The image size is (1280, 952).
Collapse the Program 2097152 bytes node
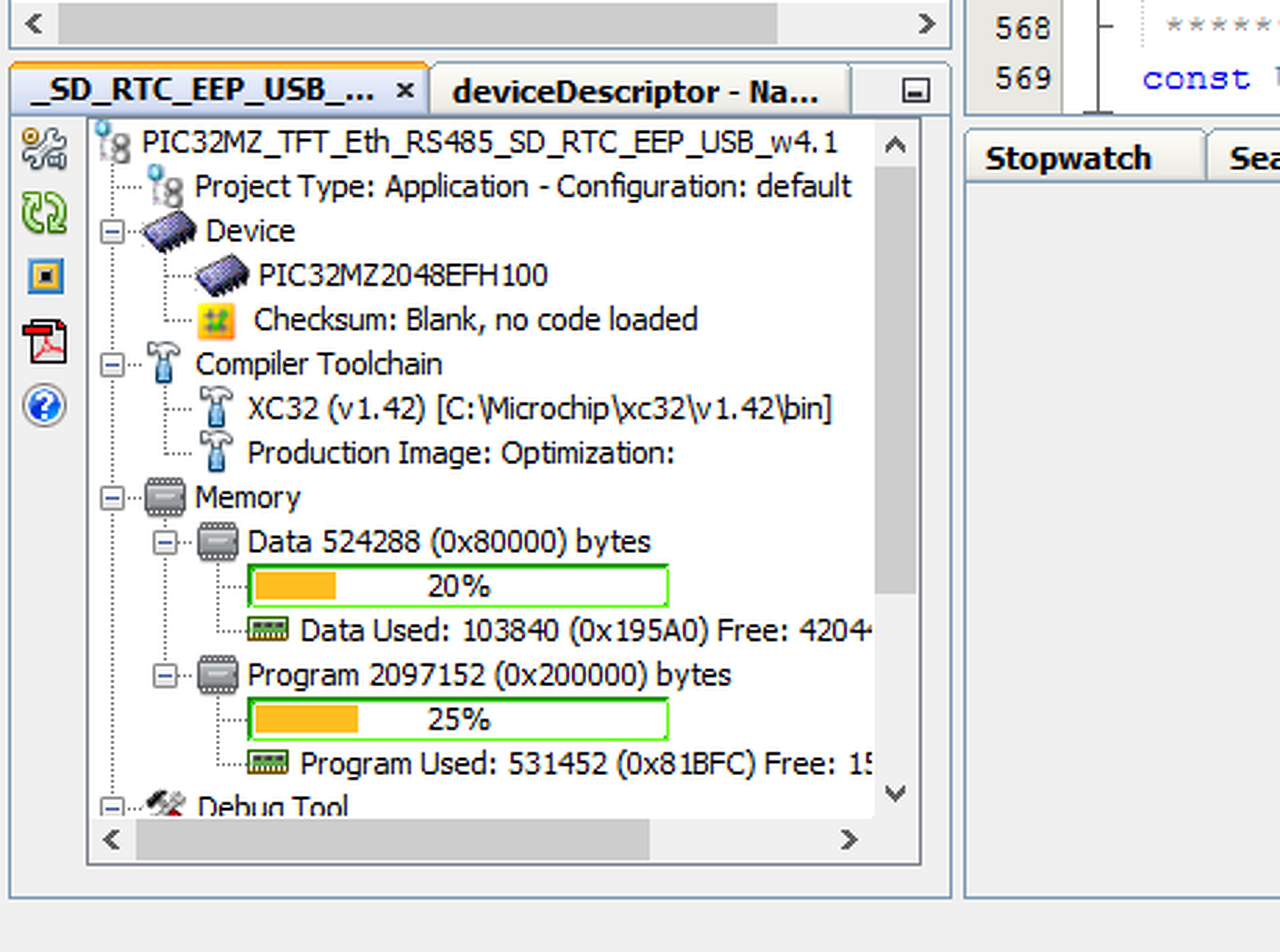click(x=165, y=676)
